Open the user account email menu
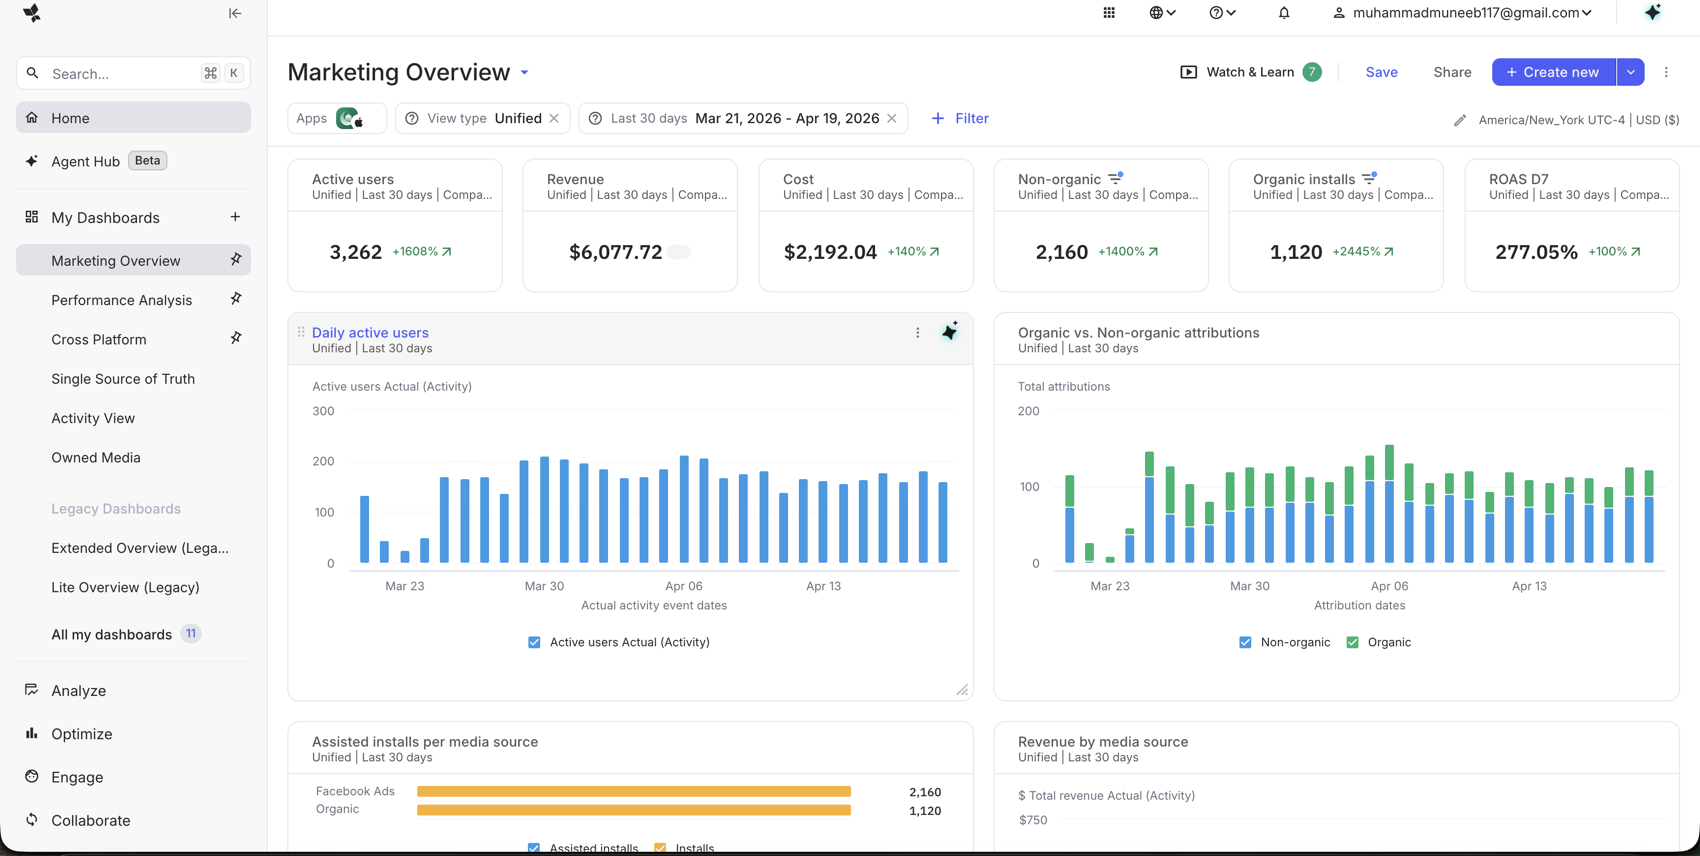The width and height of the screenshot is (1700, 856). tap(1462, 13)
